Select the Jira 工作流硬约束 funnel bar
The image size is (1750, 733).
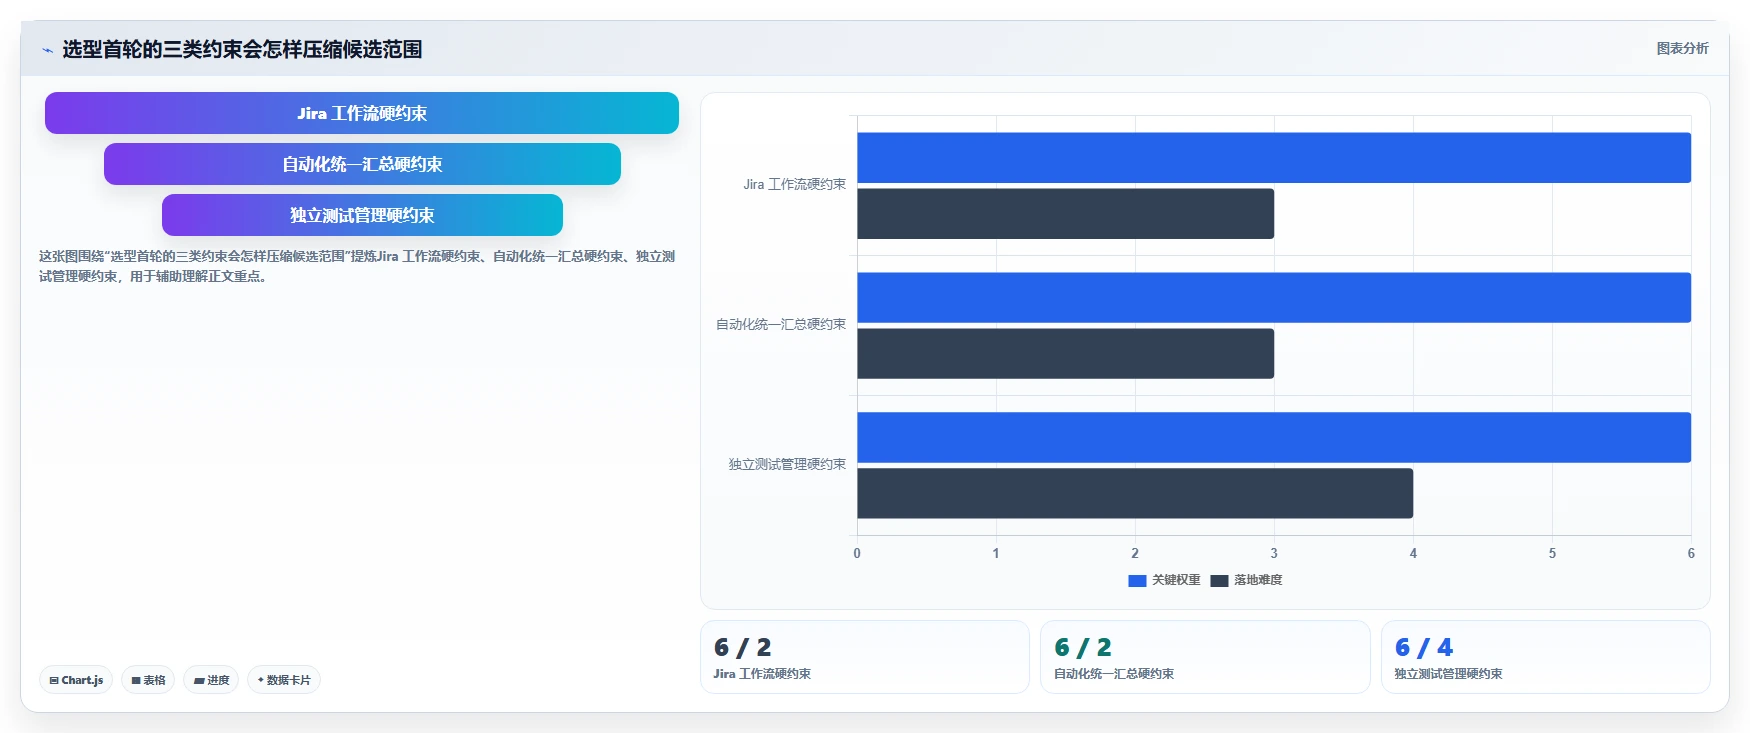click(362, 113)
